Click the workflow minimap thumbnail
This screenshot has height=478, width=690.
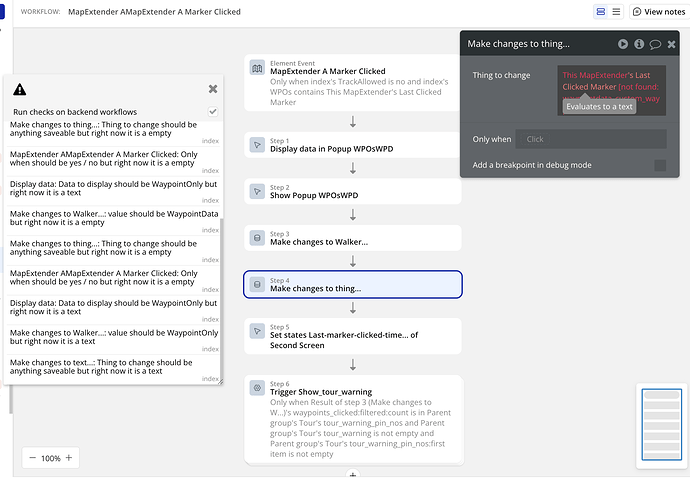pos(661,425)
